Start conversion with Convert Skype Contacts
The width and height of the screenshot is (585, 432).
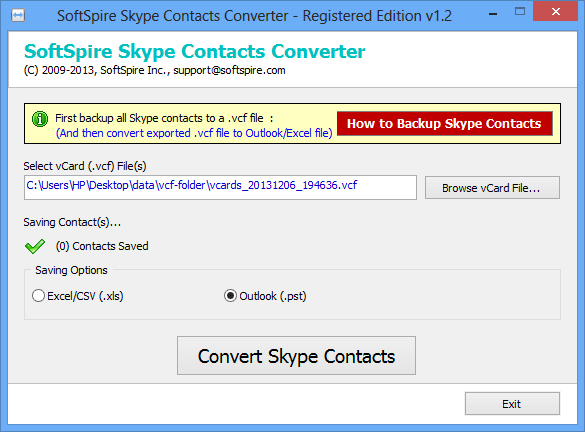tap(296, 356)
